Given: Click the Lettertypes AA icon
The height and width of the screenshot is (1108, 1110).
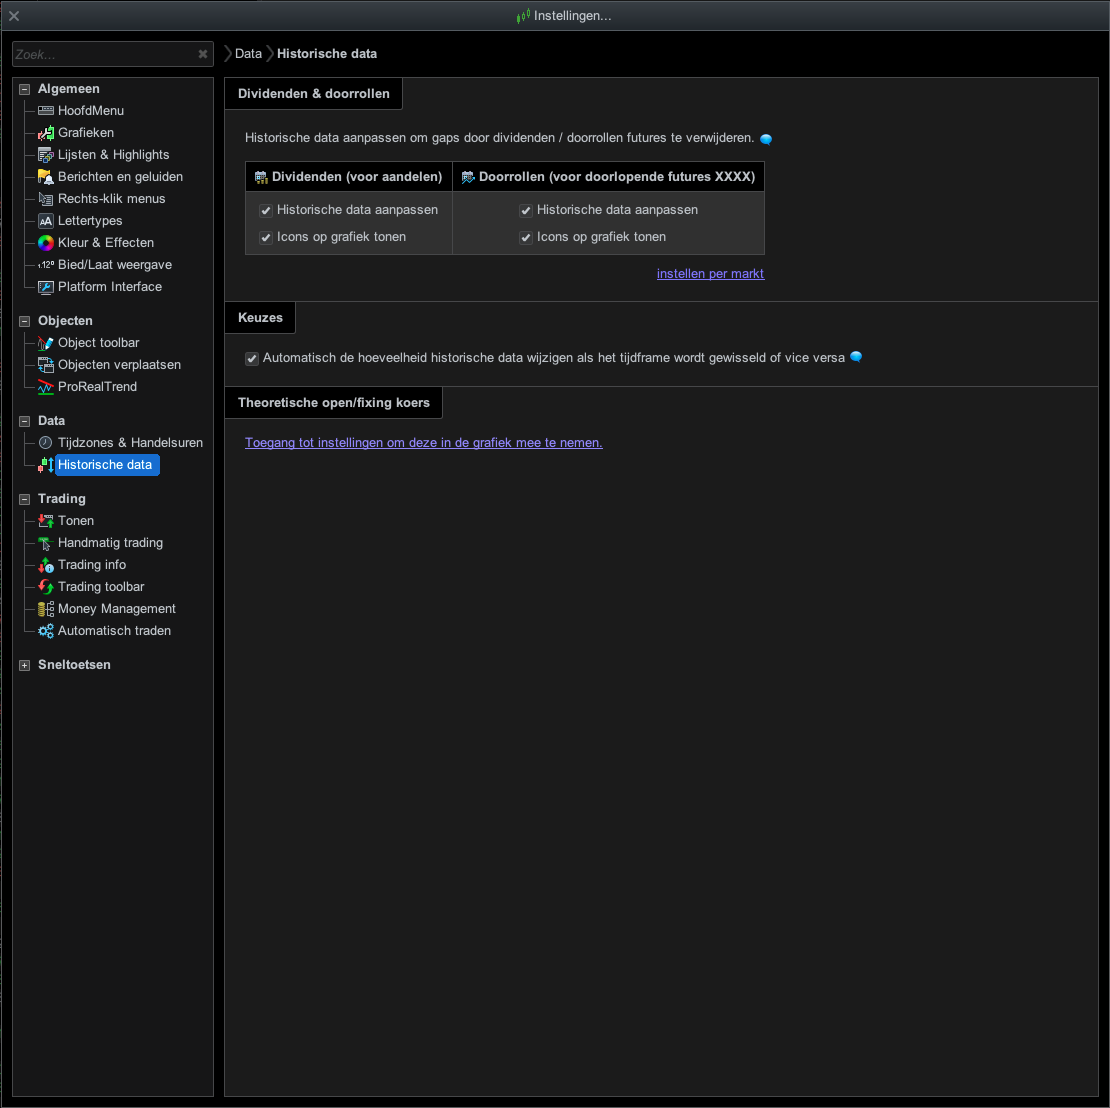Looking at the screenshot, I should [45, 221].
